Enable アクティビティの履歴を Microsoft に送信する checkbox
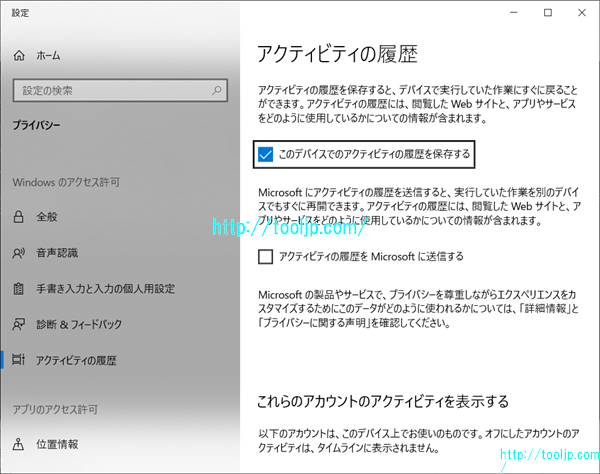 pos(265,257)
